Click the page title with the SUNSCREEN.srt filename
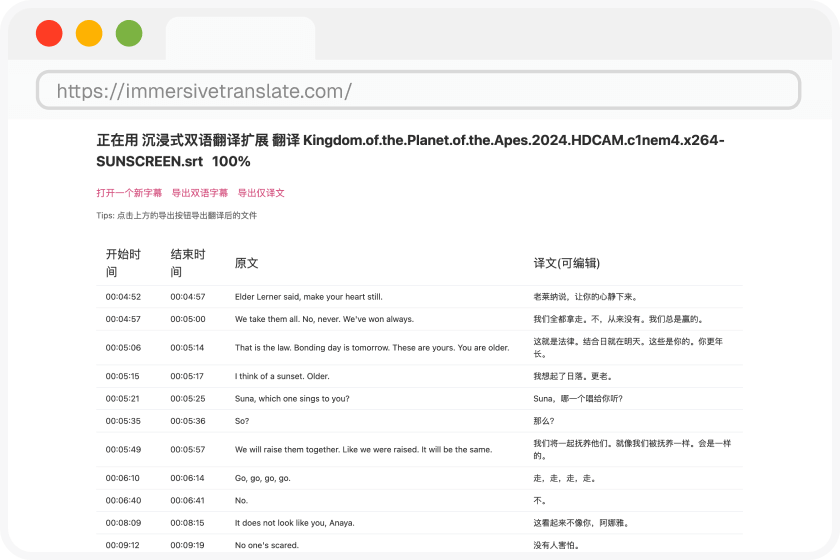Screen dimensions: 840x560 410,150
